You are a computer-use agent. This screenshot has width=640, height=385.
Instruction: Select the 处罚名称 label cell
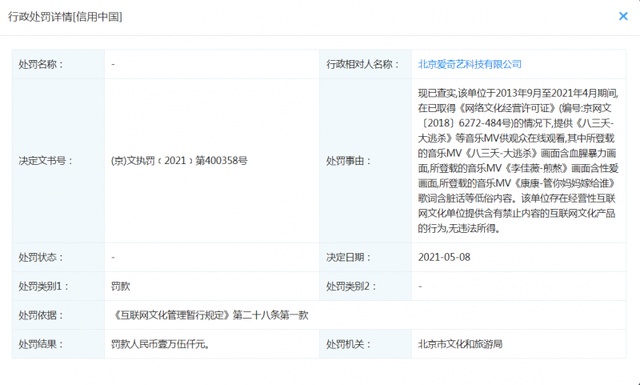tap(58, 64)
